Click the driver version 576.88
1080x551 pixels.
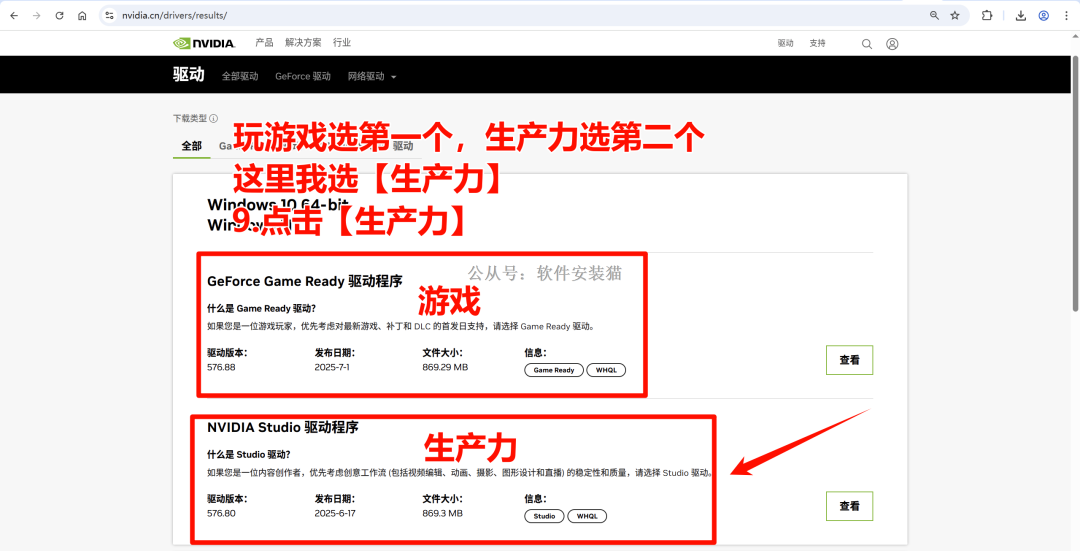221,367
